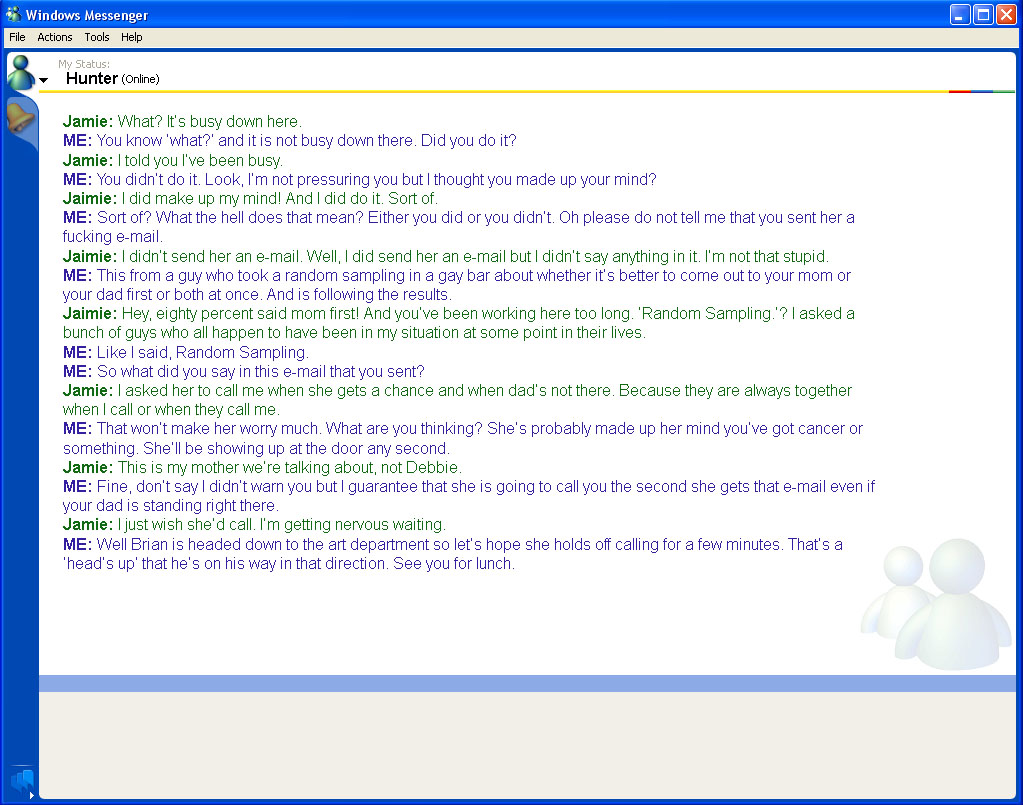Screen dimensions: 1023x805
Task: Click the first Jamie message in conversation
Action: (182, 122)
